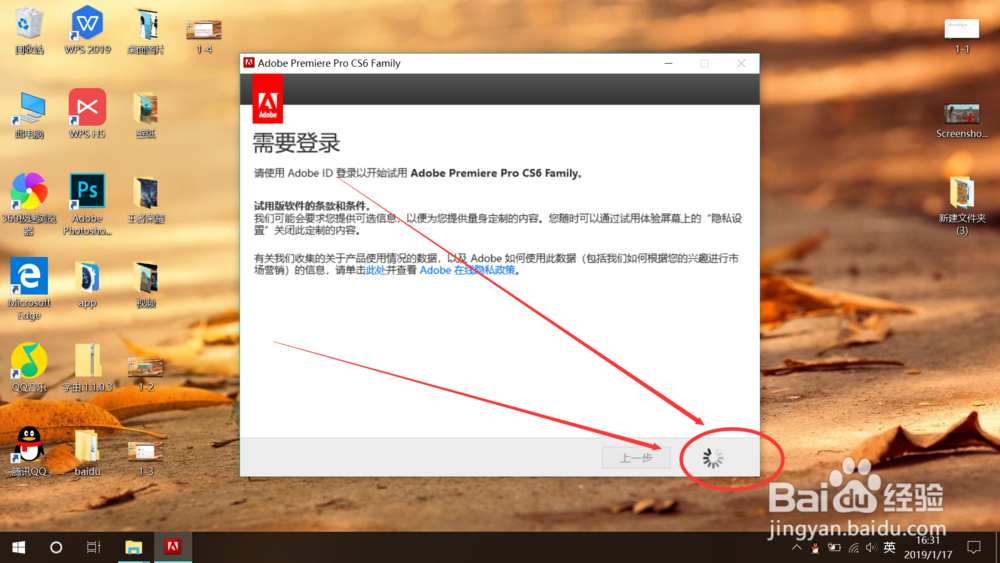This screenshot has height=563, width=1000.
Task: Open File Explorer from the taskbar
Action: point(133,547)
